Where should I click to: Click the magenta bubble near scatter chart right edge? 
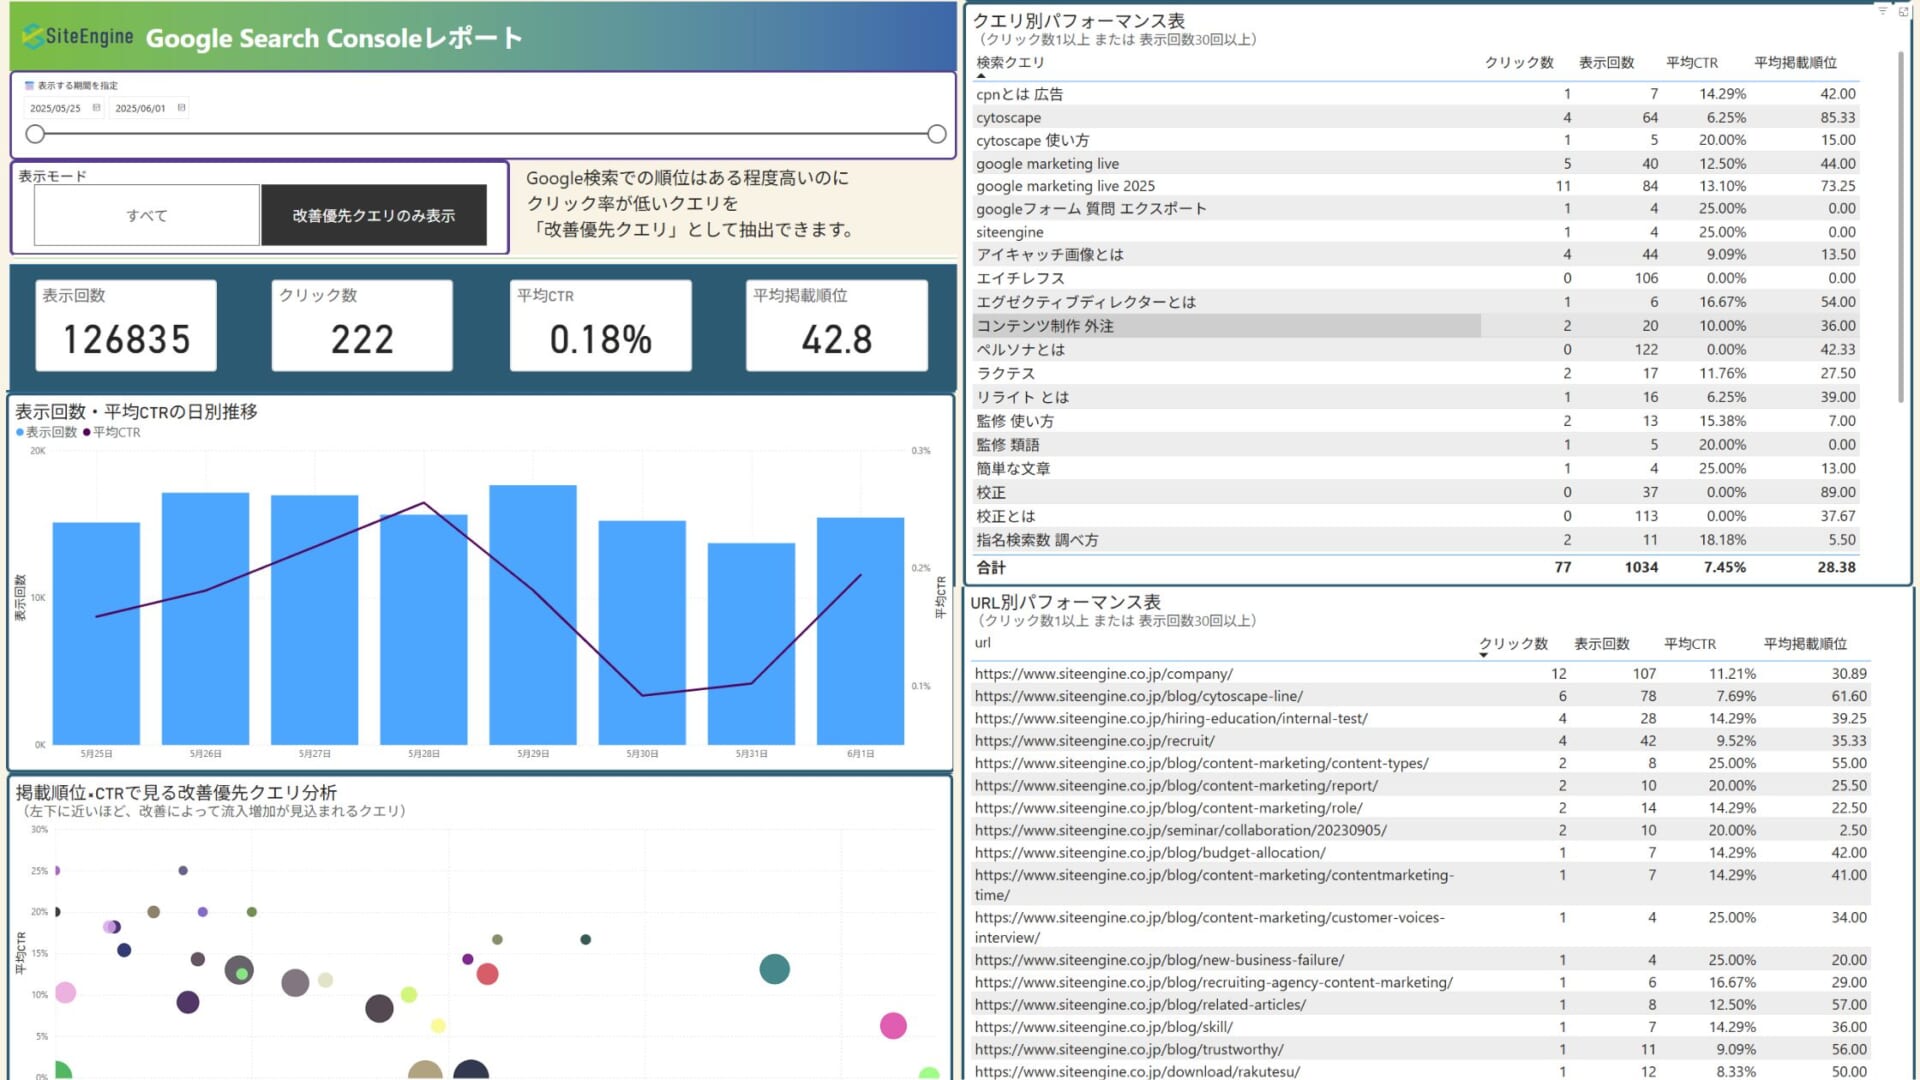tap(893, 1025)
